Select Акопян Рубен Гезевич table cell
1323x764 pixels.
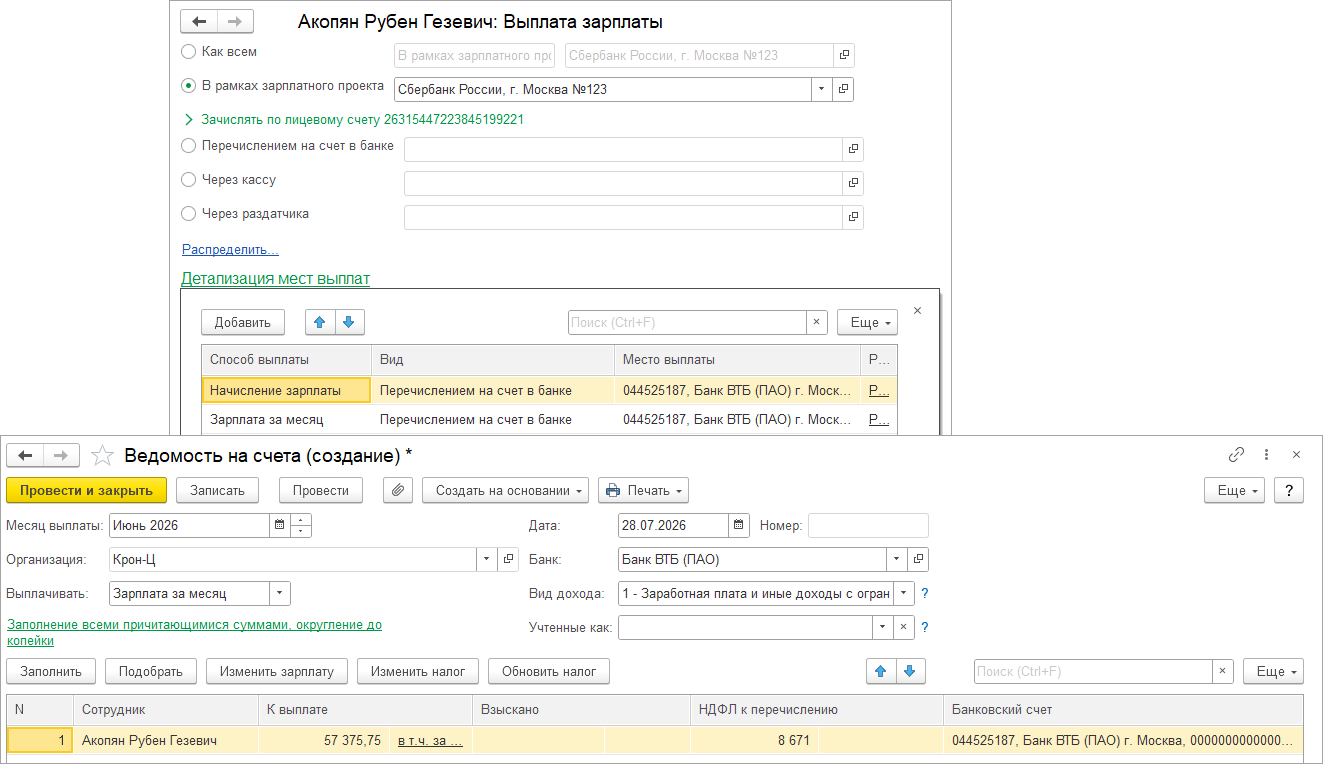click(x=165, y=741)
